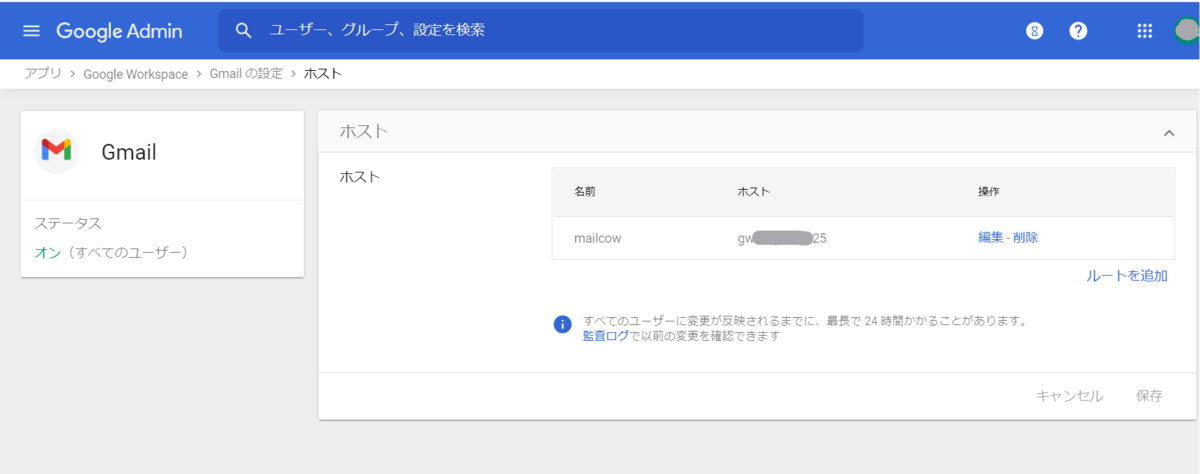Go to Google Workspace in the breadcrumb

pyautogui.click(x=136, y=74)
